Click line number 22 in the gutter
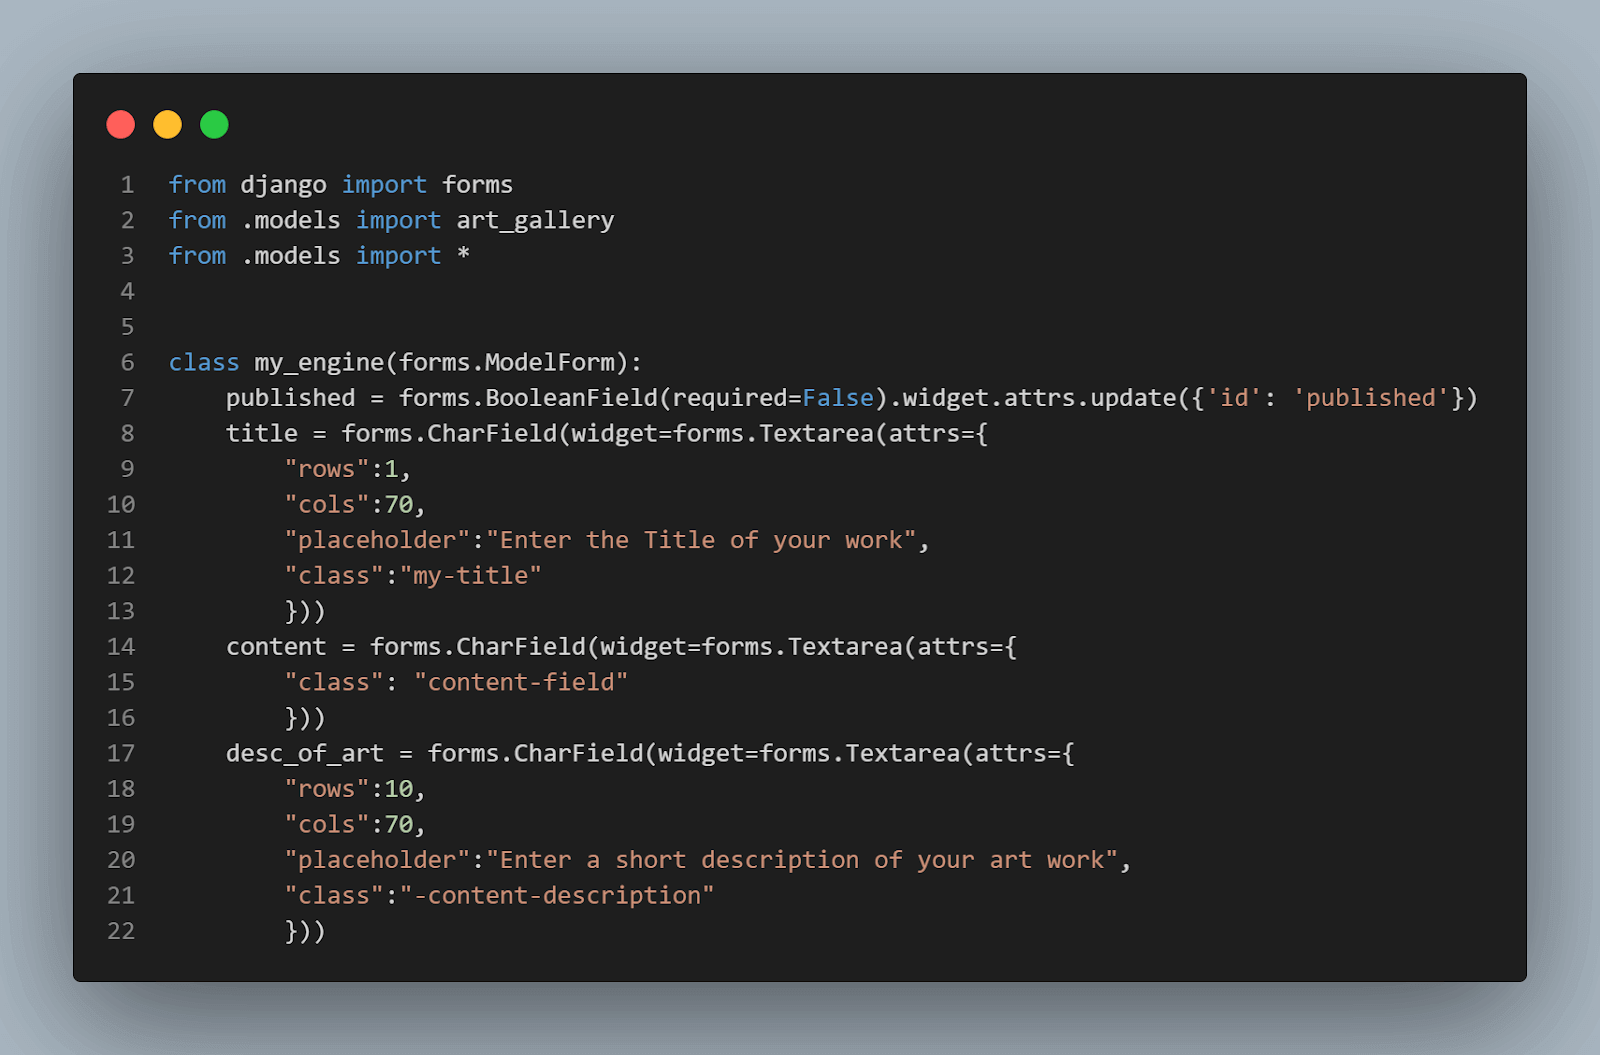The height and width of the screenshot is (1055, 1600). click(121, 931)
